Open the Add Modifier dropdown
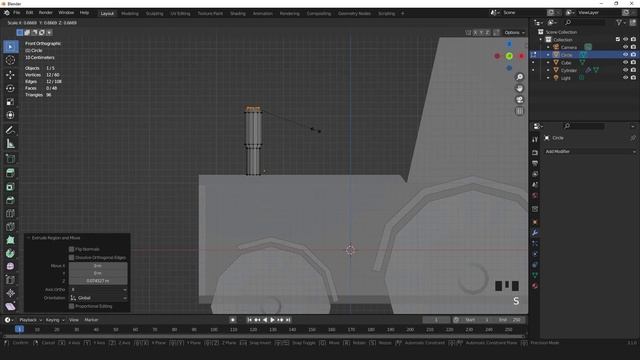Image resolution: width=640 pixels, height=360 pixels. [591, 151]
